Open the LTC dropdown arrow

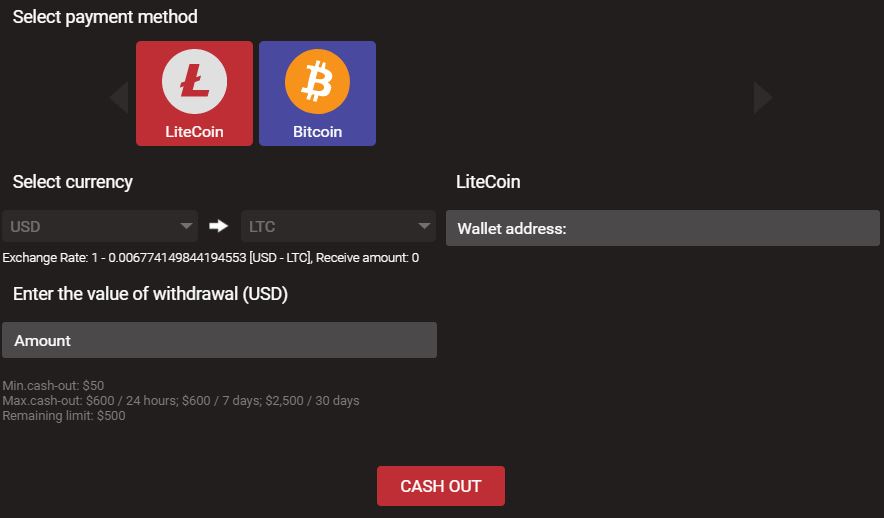(424, 226)
